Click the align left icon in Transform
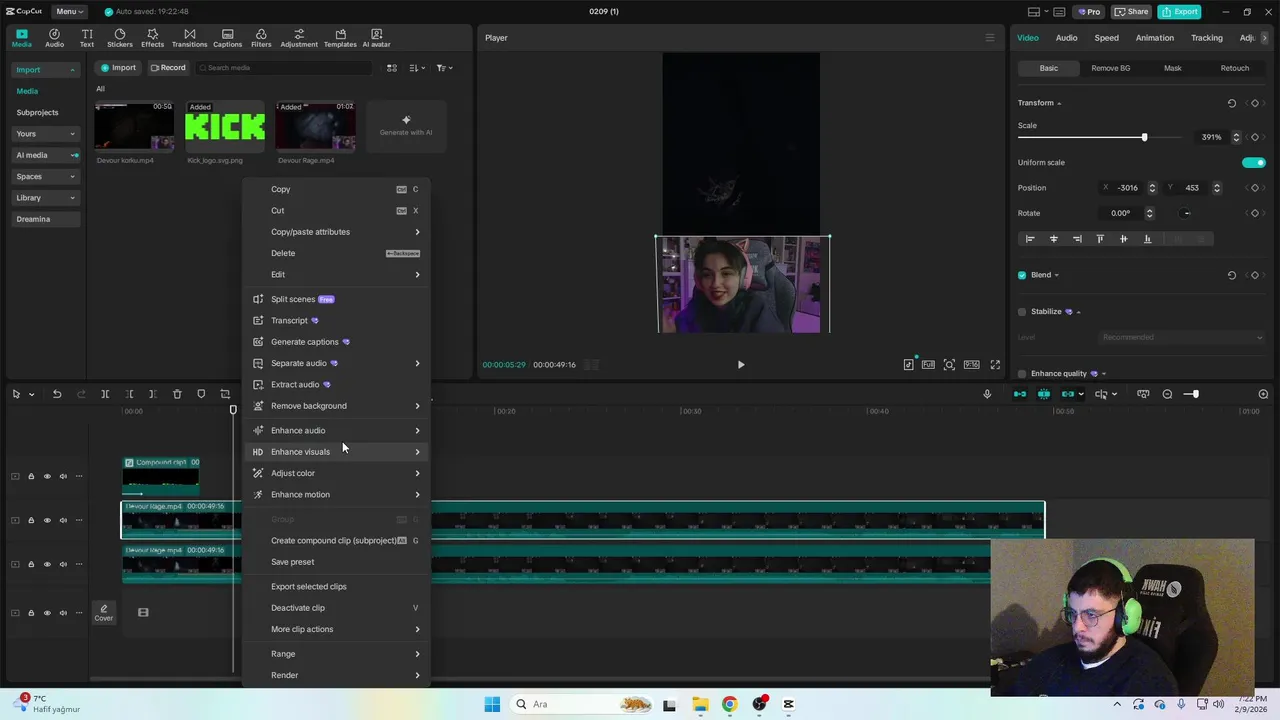Viewport: 1280px width, 720px height. click(1030, 239)
